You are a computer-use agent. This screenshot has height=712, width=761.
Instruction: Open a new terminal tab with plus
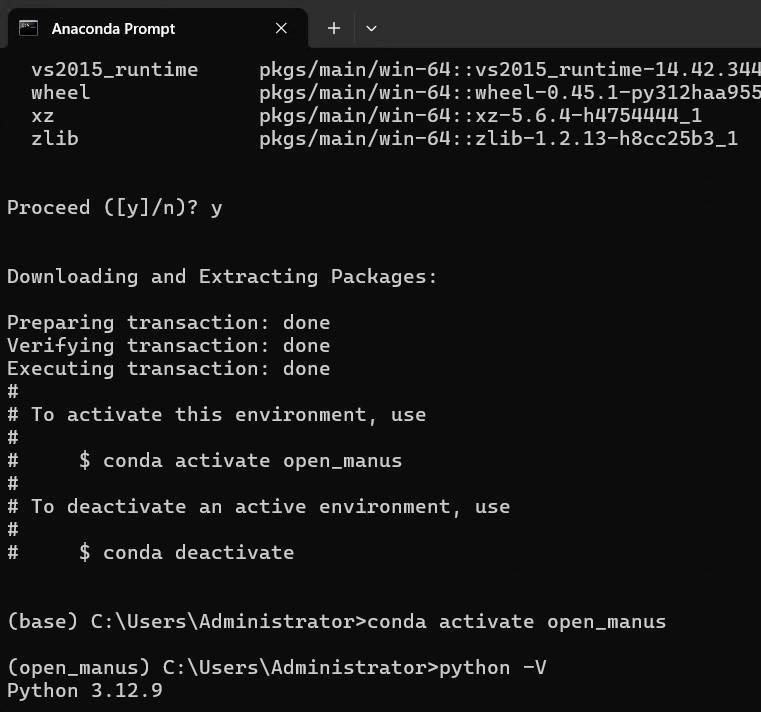click(x=334, y=29)
